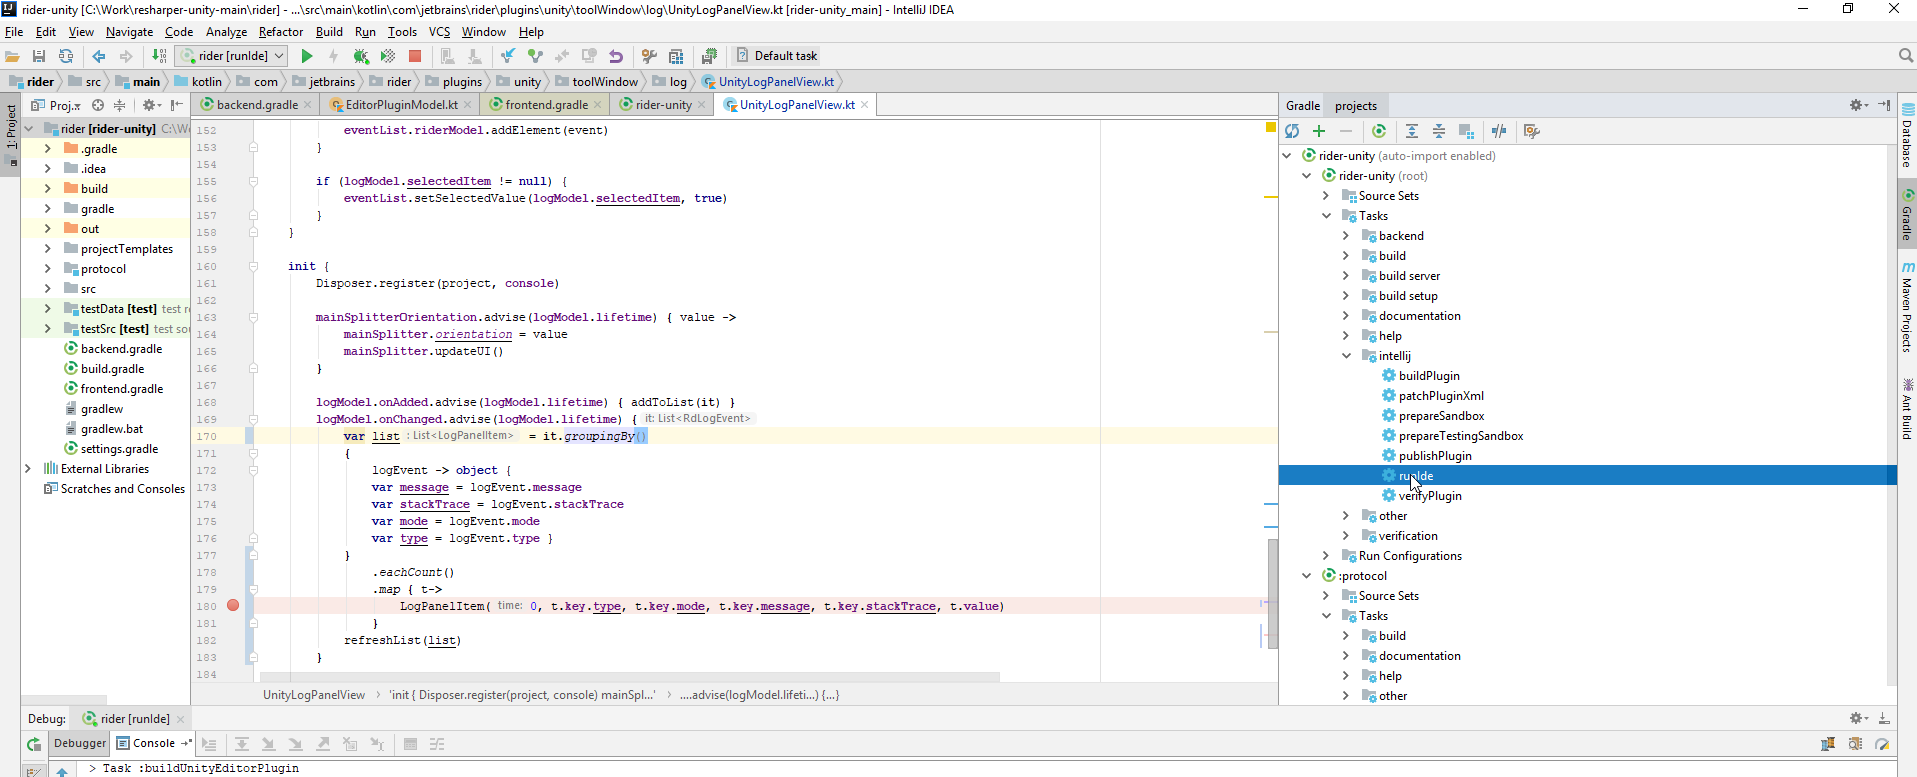Open Maven Projects side tool window
Screen dimensions: 1917x777
tap(1907, 308)
